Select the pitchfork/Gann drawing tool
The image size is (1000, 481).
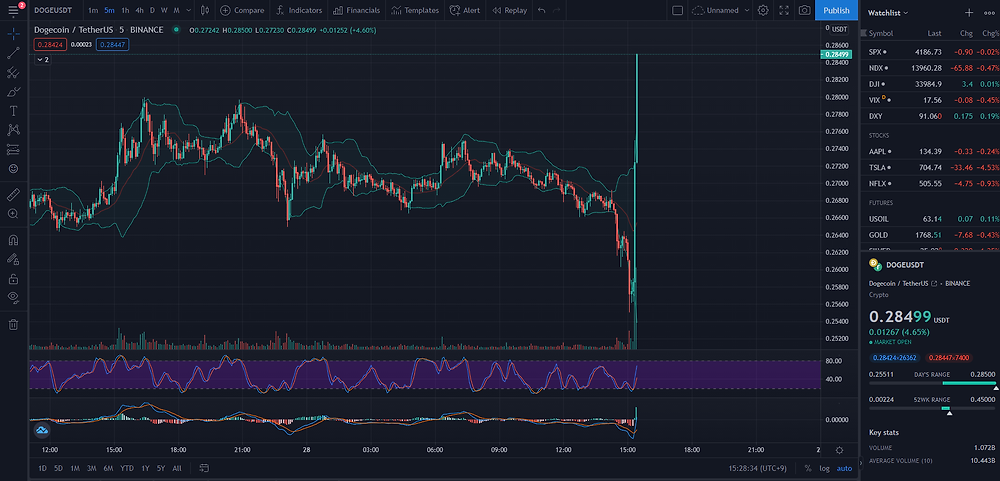click(13, 73)
